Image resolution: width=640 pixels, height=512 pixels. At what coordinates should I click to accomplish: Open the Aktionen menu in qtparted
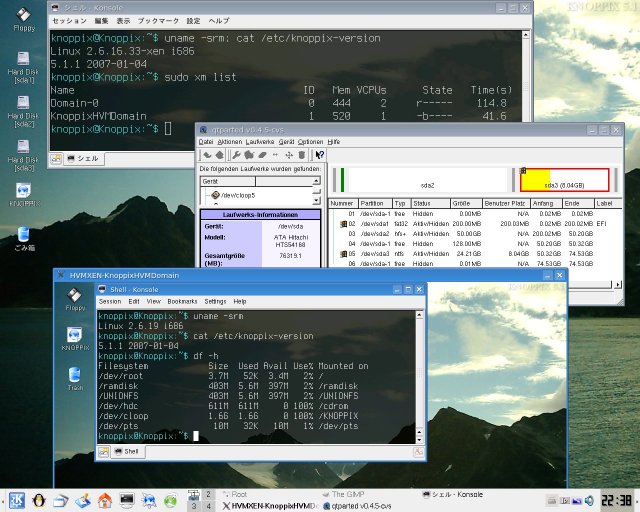(230, 142)
